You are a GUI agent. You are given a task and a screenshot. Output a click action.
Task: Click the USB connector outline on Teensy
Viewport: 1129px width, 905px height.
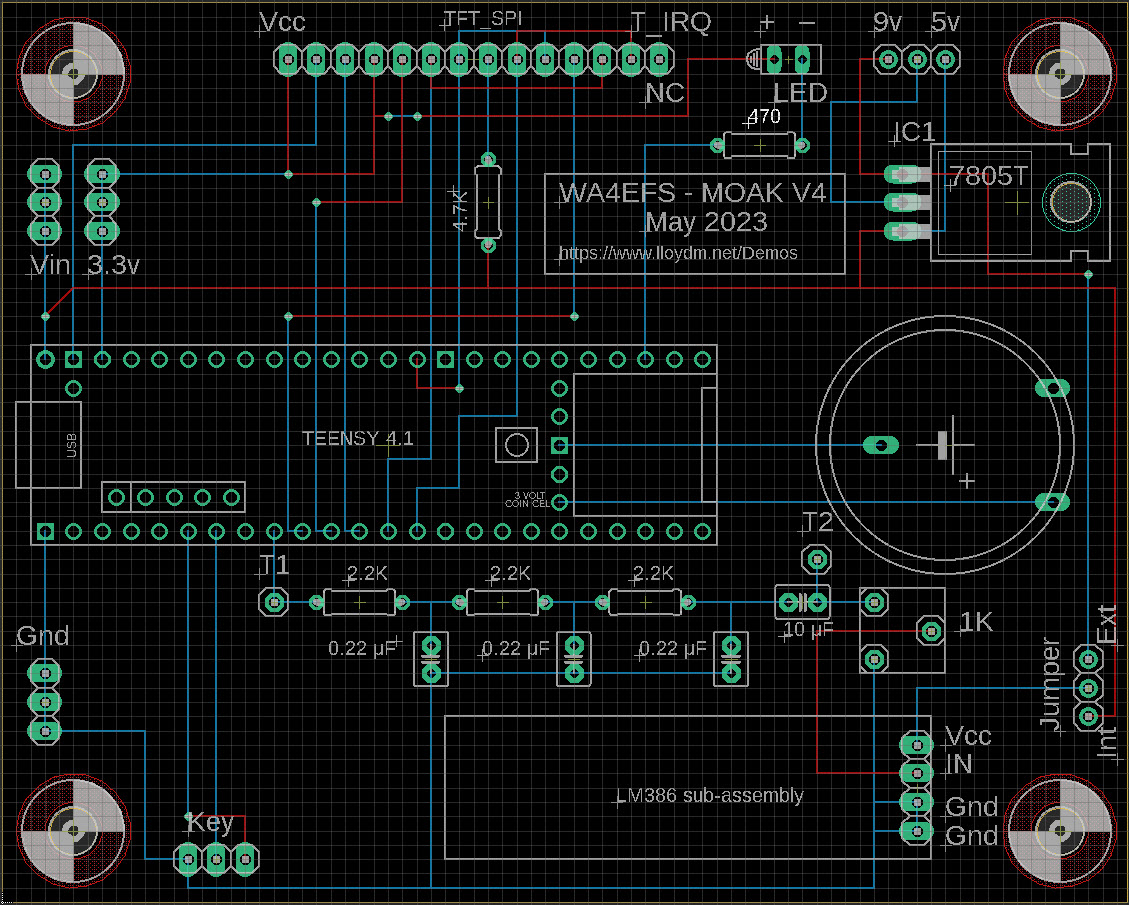pyautogui.click(x=48, y=445)
